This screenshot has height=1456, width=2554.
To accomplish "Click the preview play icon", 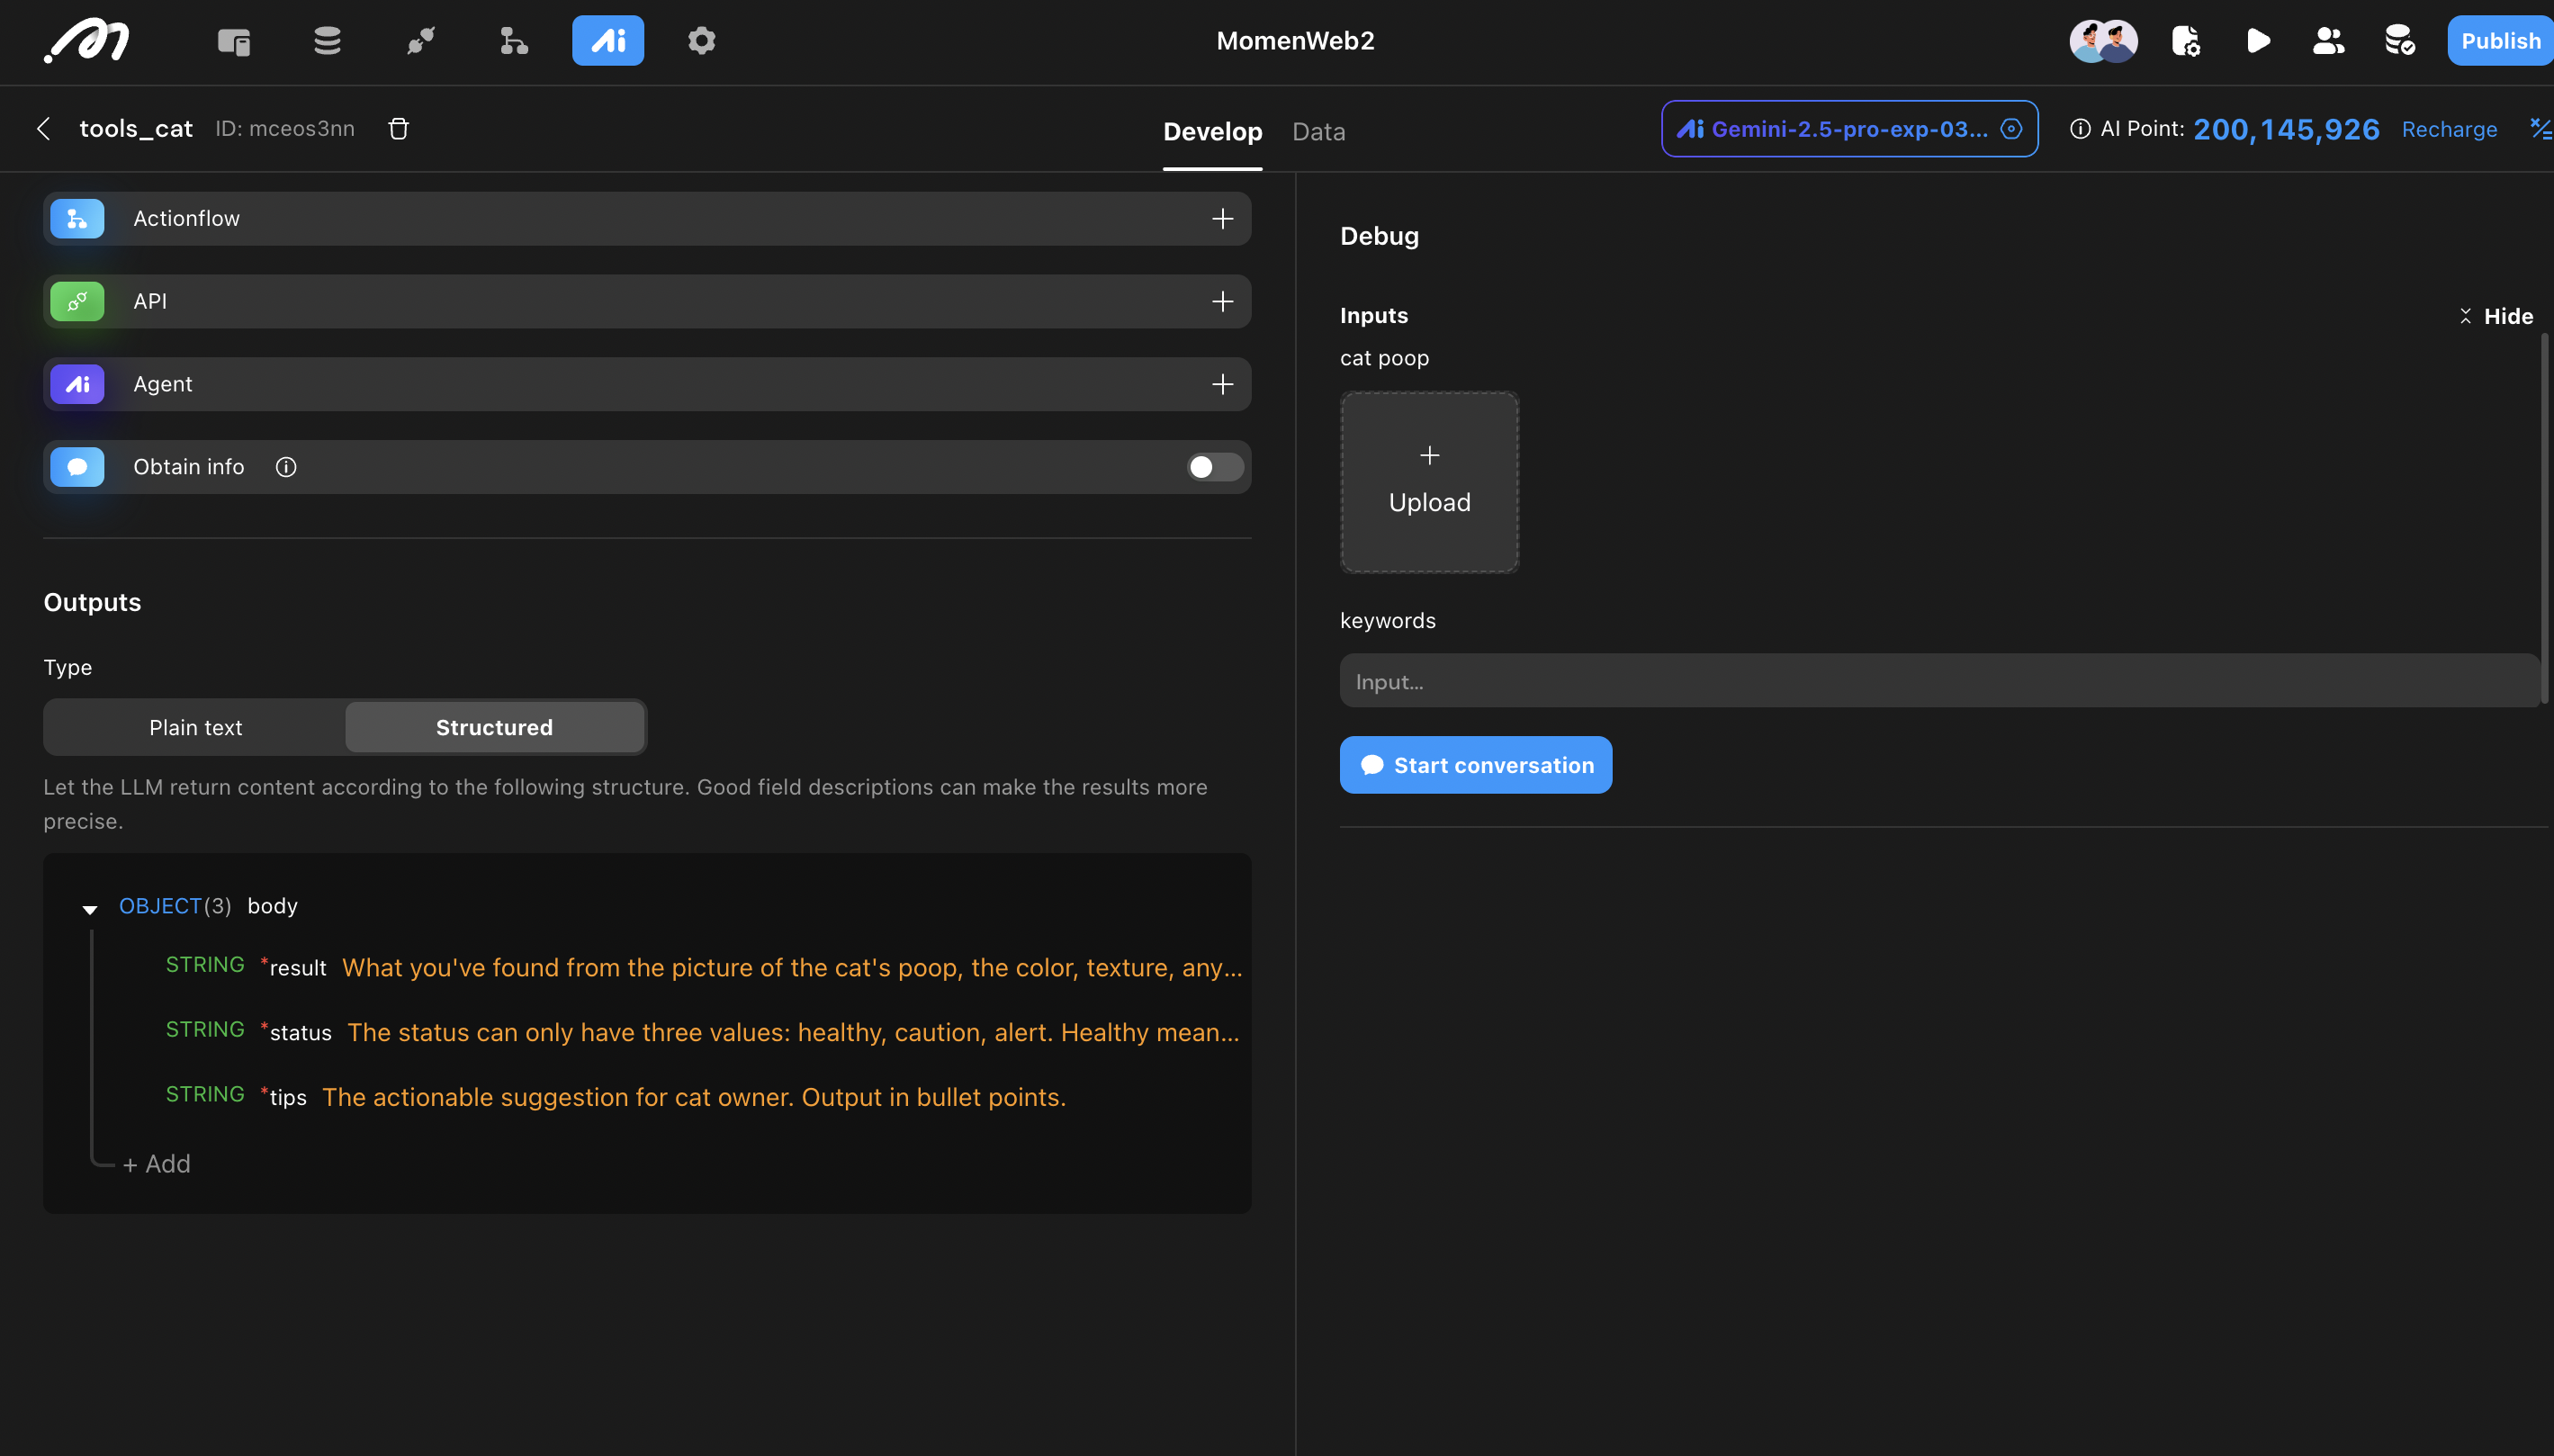I will (x=2257, y=41).
